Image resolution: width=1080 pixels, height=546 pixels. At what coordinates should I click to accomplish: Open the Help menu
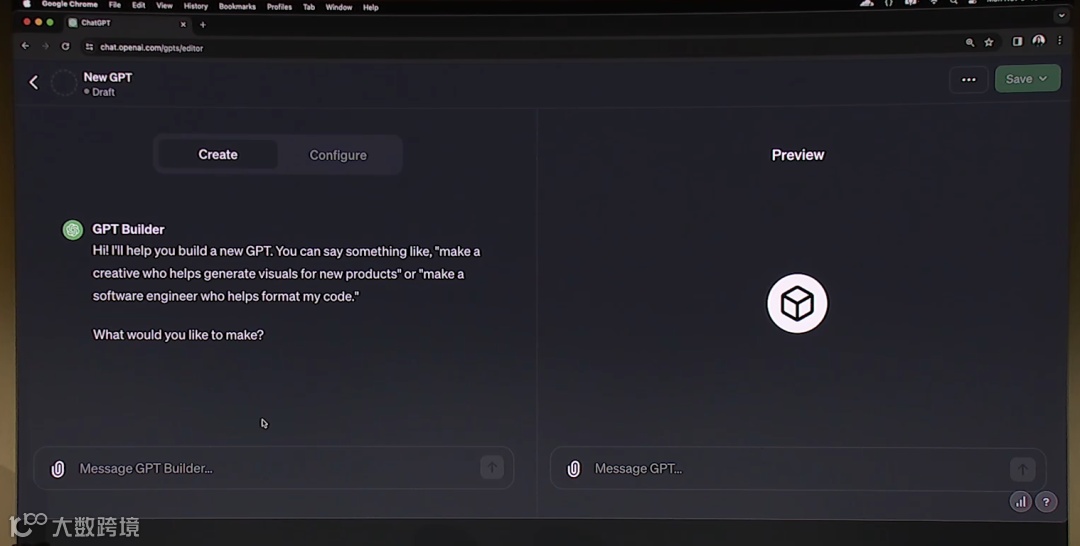tap(371, 8)
